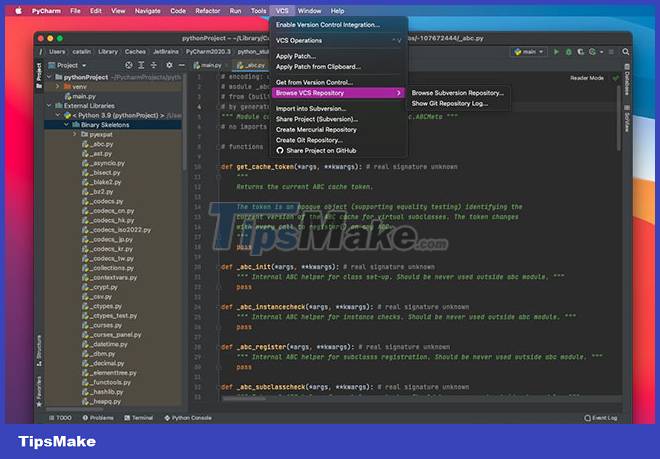This screenshot has width=660, height=459.
Task: Open the Database side panel
Action: 627,83
